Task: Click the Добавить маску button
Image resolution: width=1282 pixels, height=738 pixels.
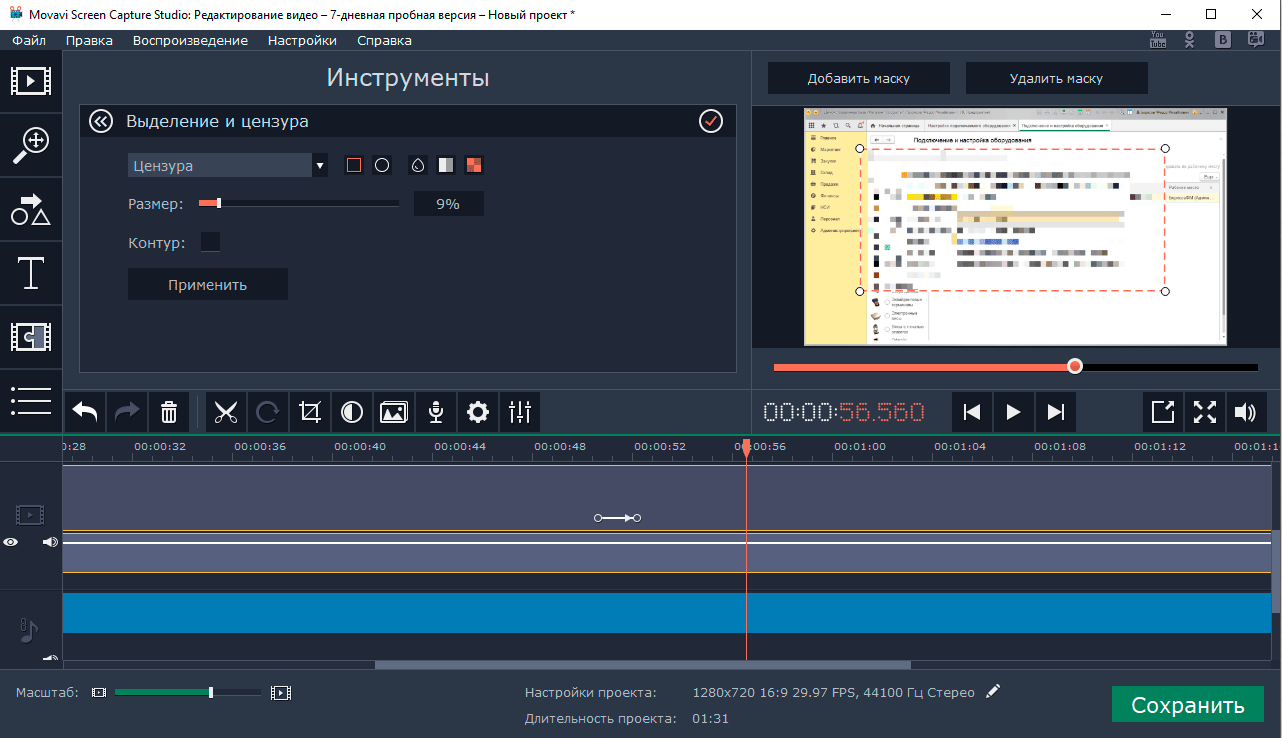Action: tap(859, 78)
